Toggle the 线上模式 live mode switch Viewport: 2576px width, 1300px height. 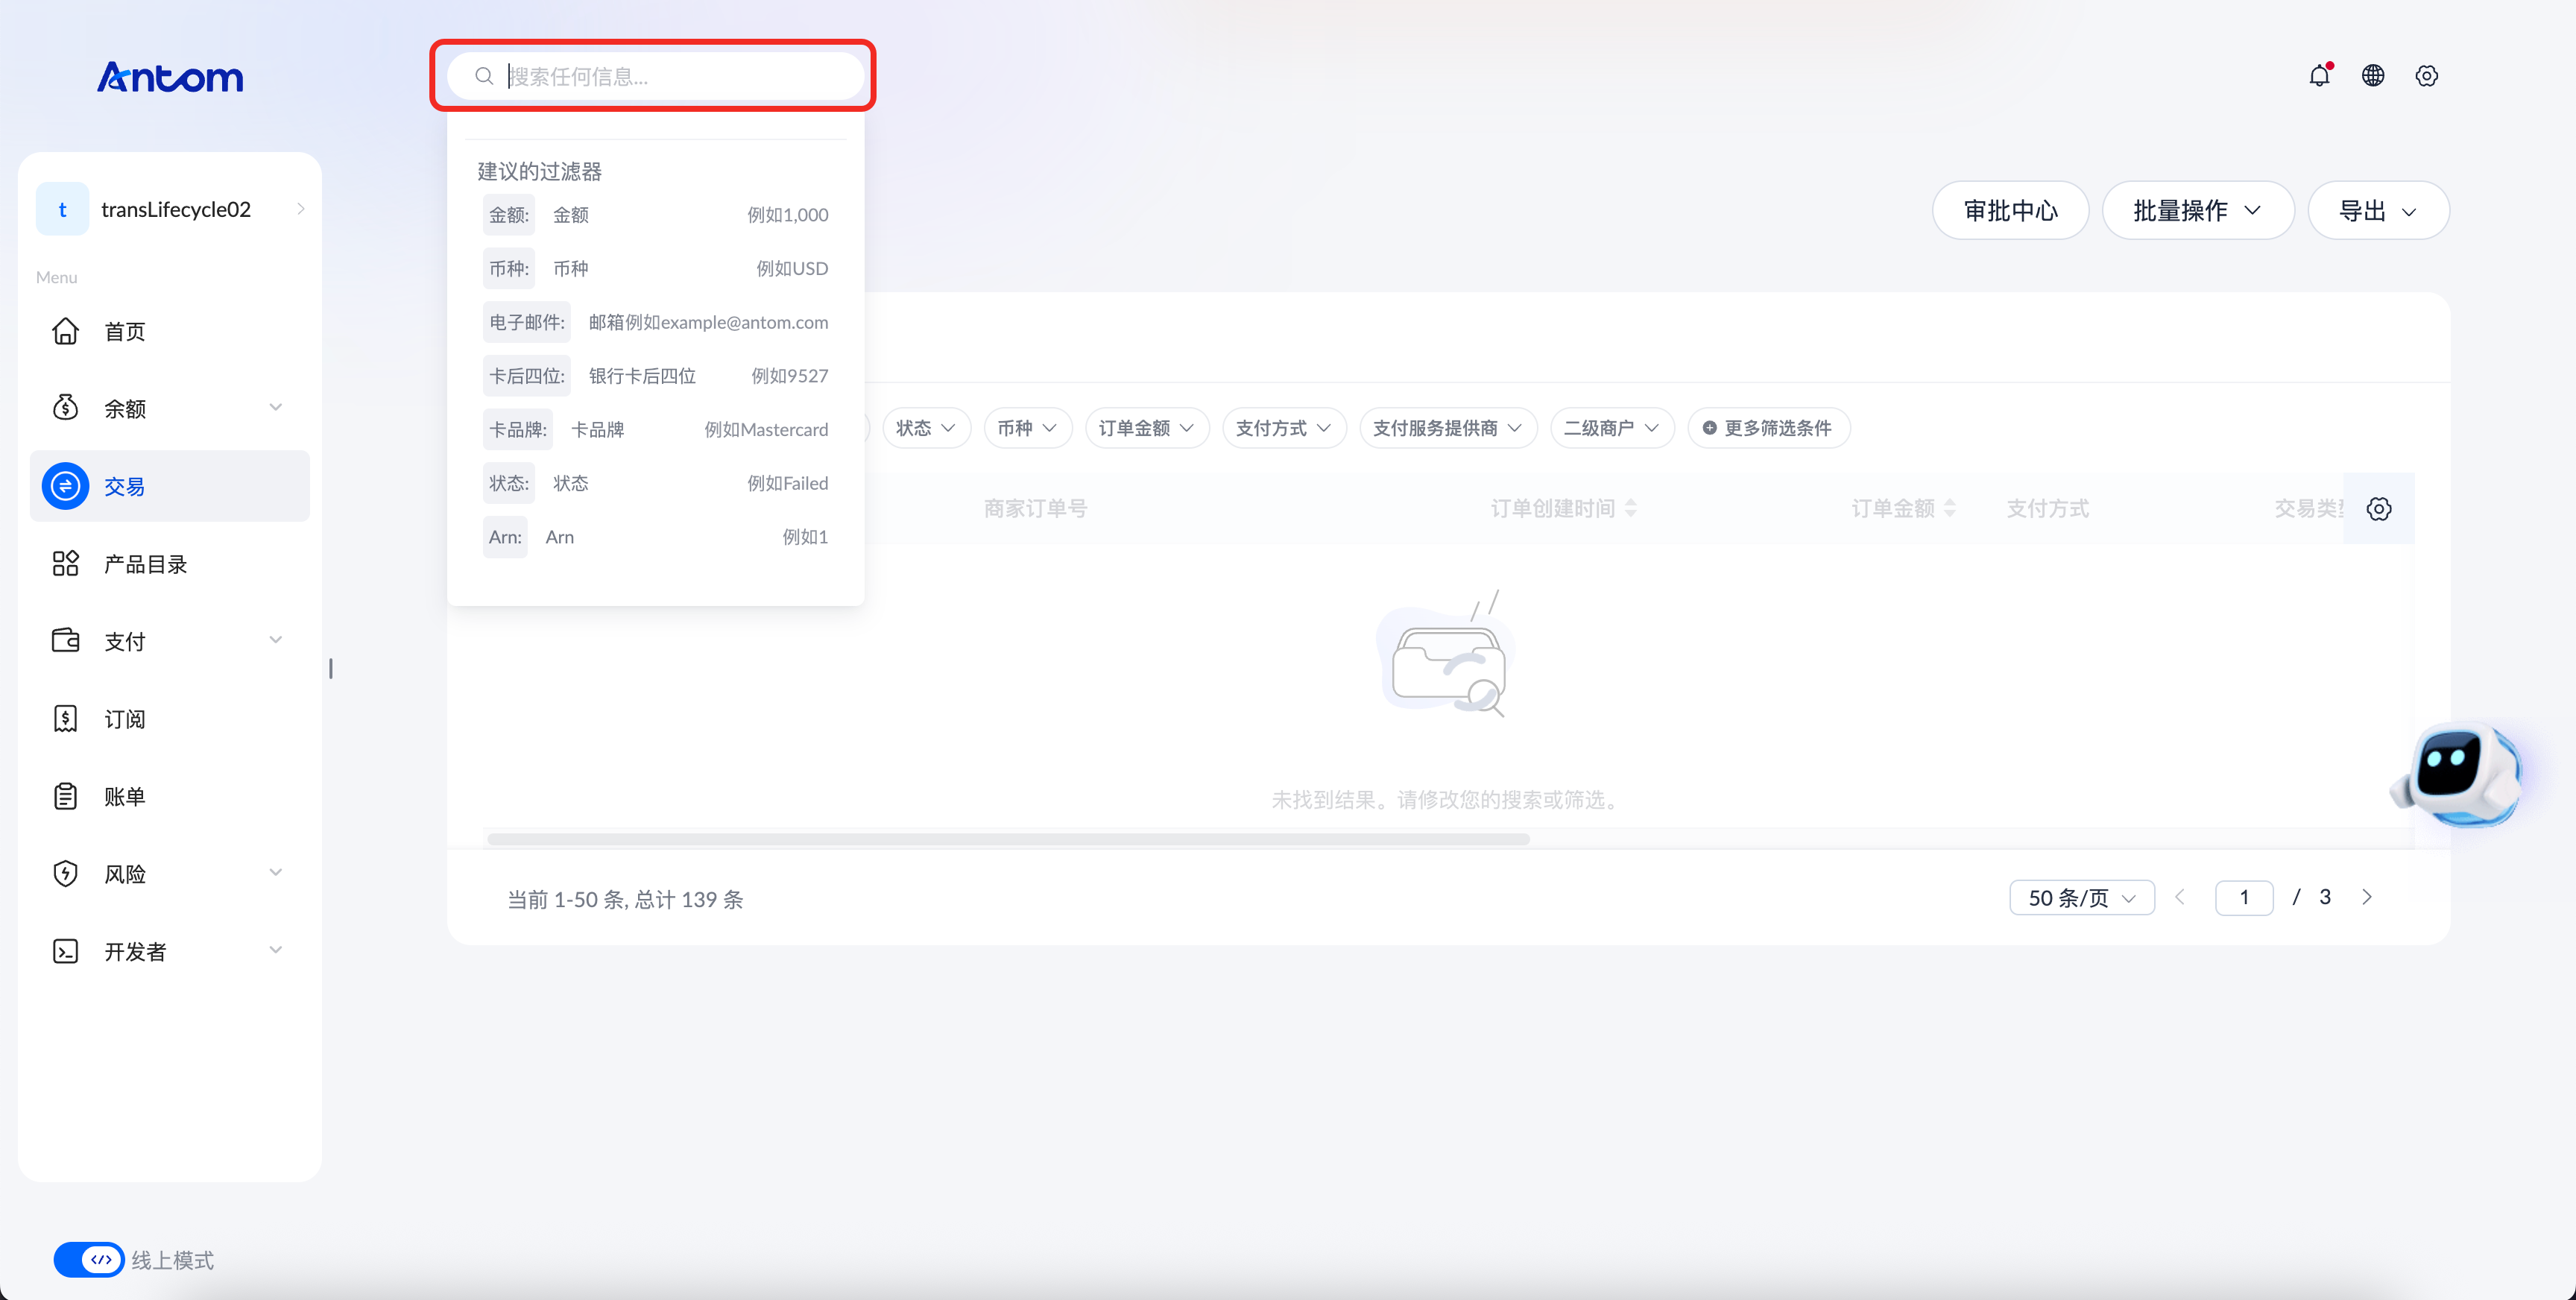(89, 1260)
